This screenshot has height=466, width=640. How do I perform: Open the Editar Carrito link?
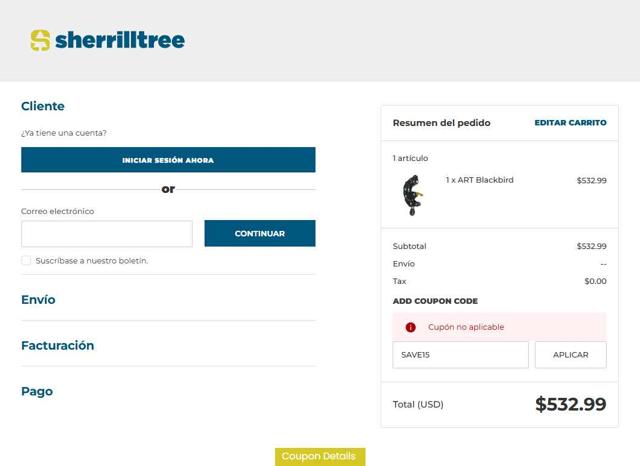(x=570, y=123)
